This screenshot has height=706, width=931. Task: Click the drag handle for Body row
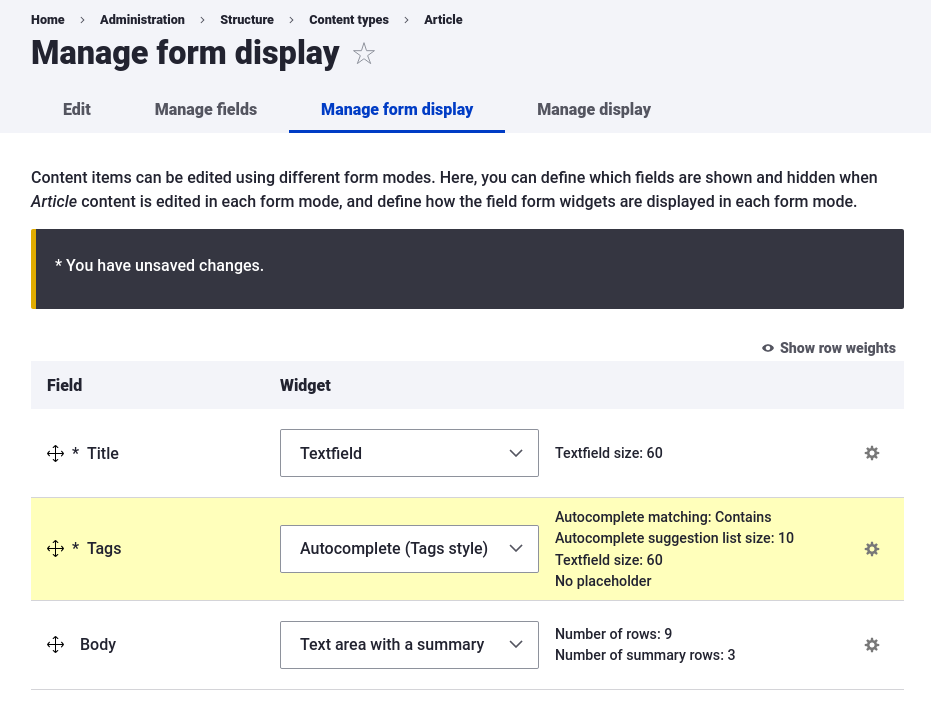tap(56, 645)
